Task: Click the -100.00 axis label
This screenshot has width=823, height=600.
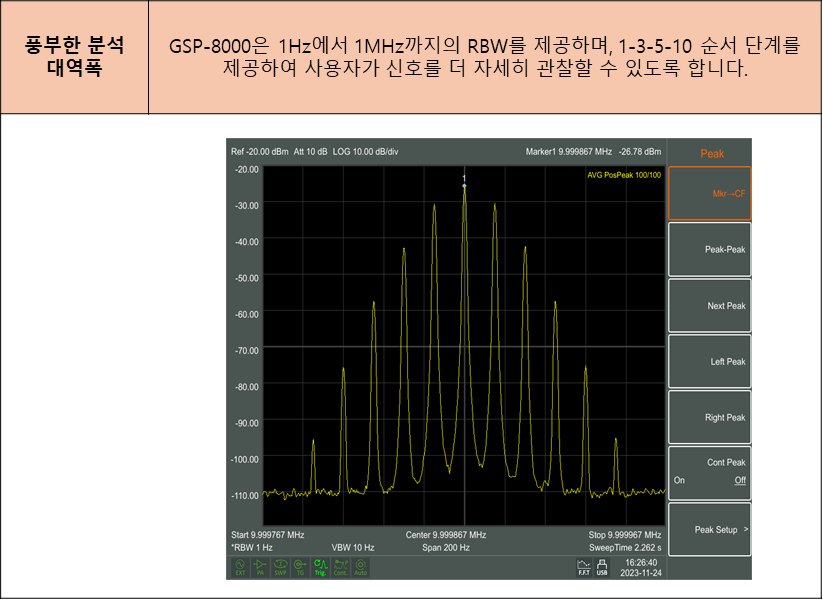Action: coord(245,459)
